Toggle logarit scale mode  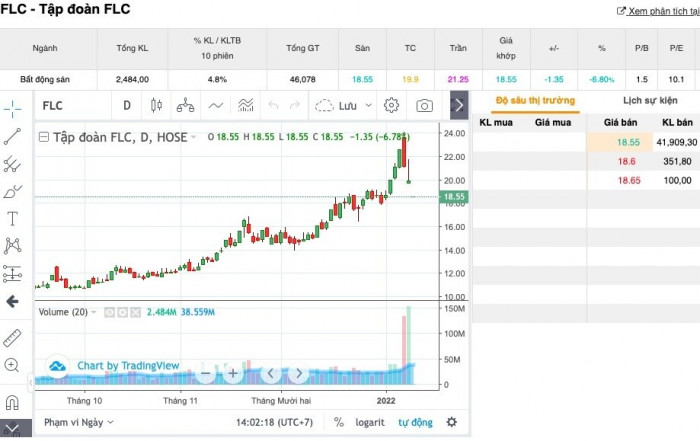(372, 422)
